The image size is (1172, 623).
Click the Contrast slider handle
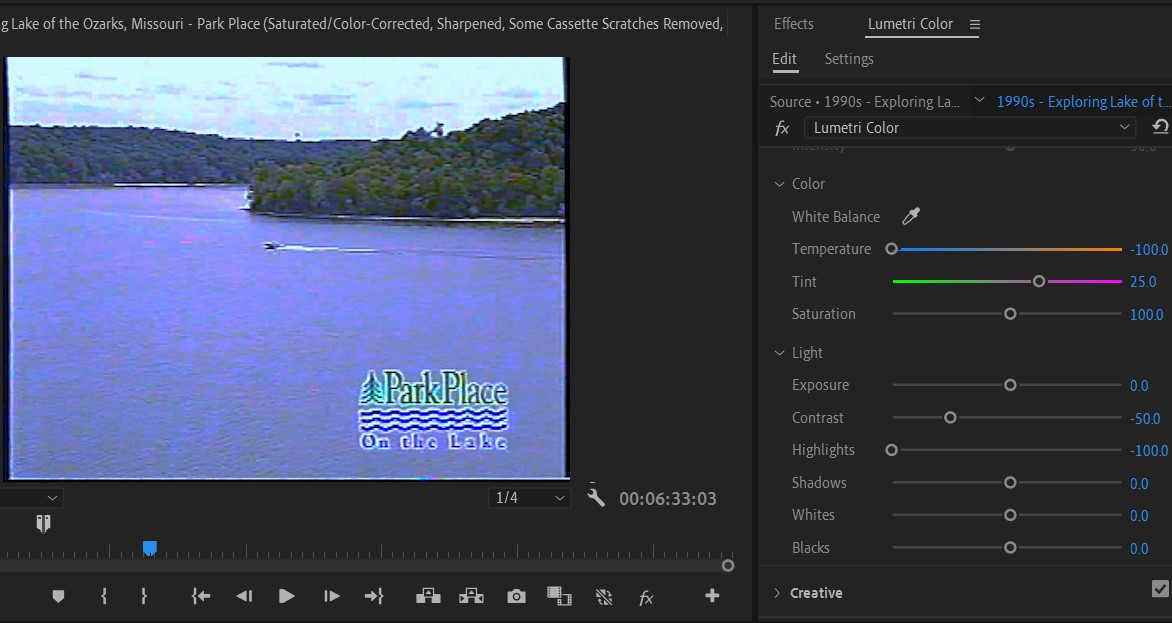950,418
